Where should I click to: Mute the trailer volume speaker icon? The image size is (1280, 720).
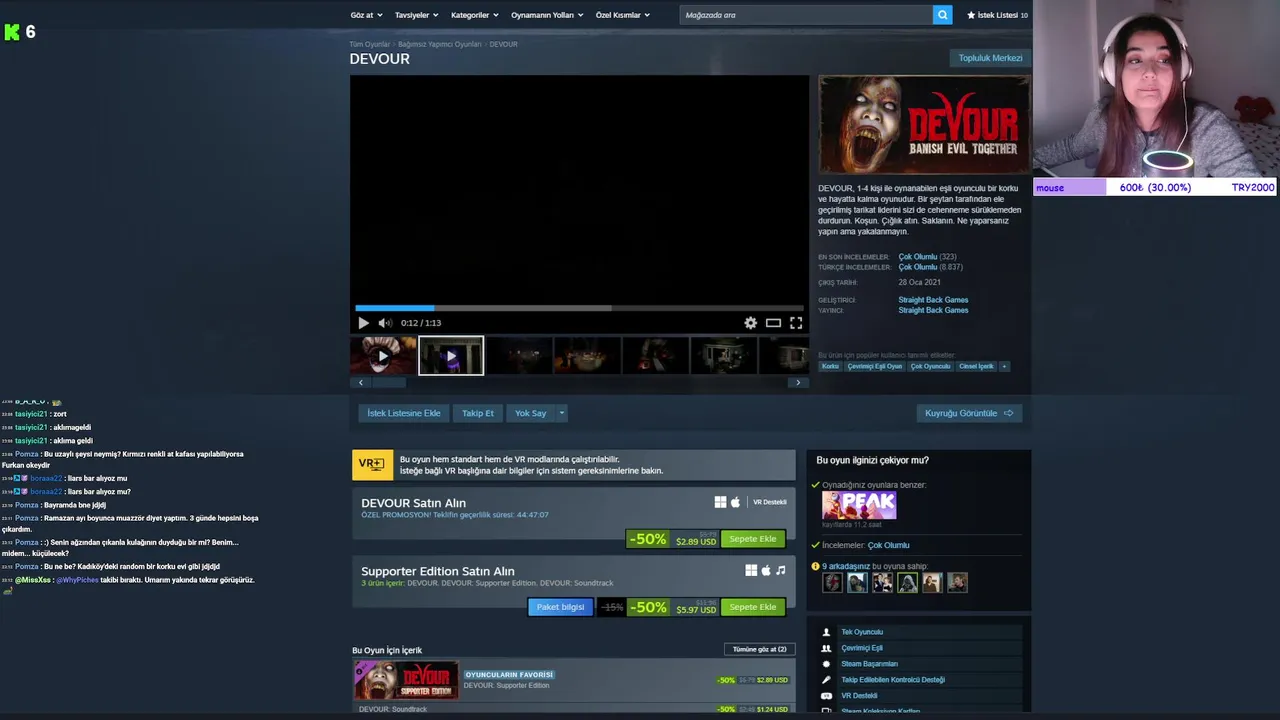click(385, 323)
